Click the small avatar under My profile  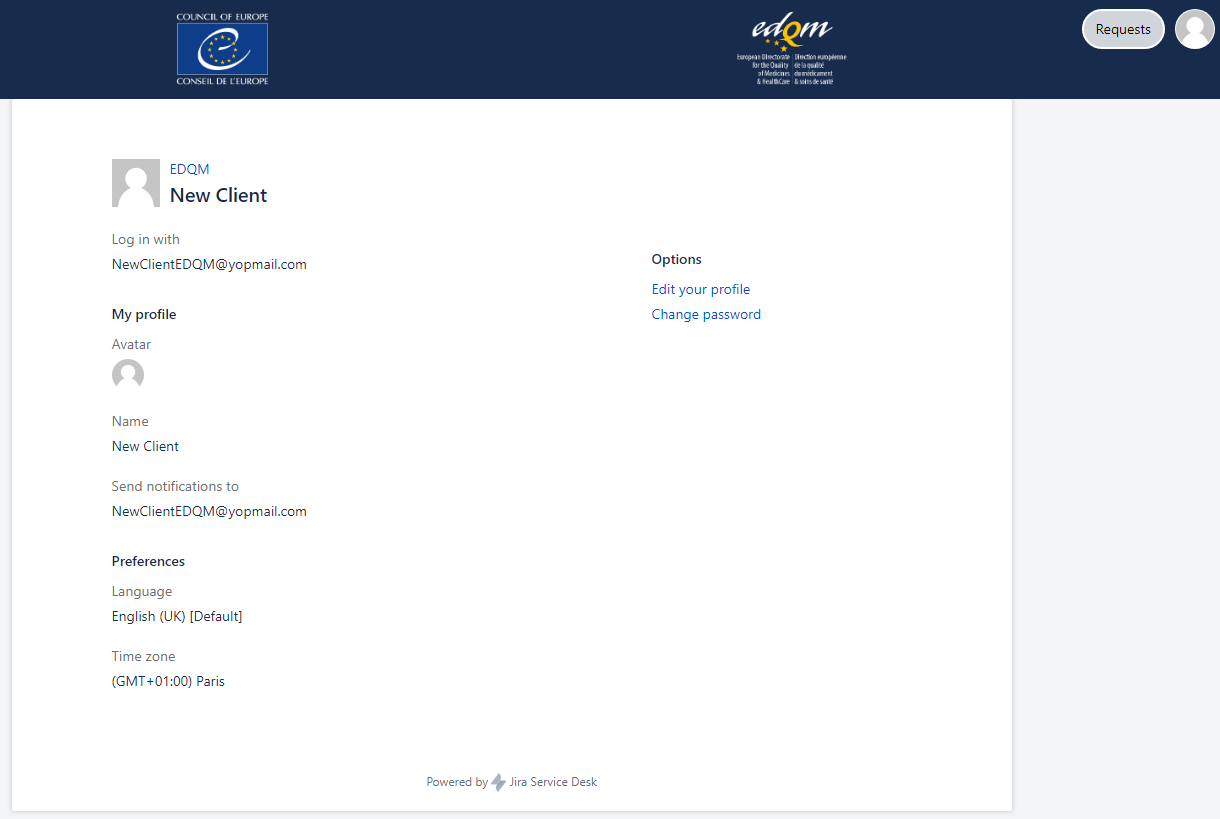128,375
